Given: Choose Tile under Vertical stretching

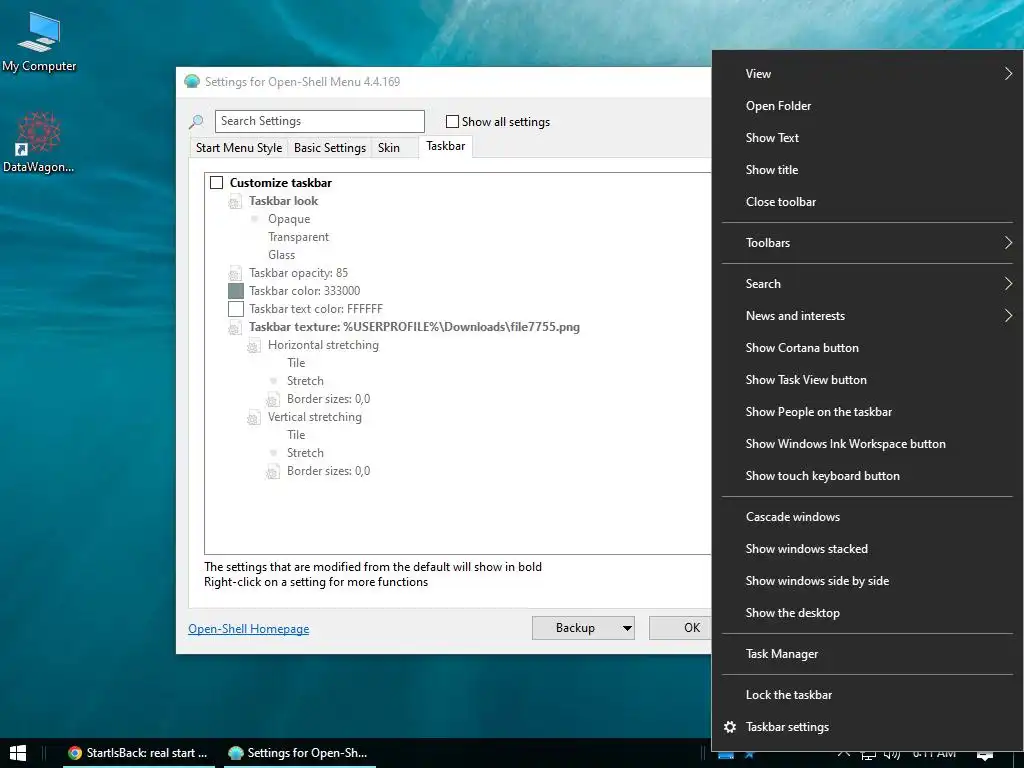Looking at the screenshot, I should pyautogui.click(x=296, y=434).
